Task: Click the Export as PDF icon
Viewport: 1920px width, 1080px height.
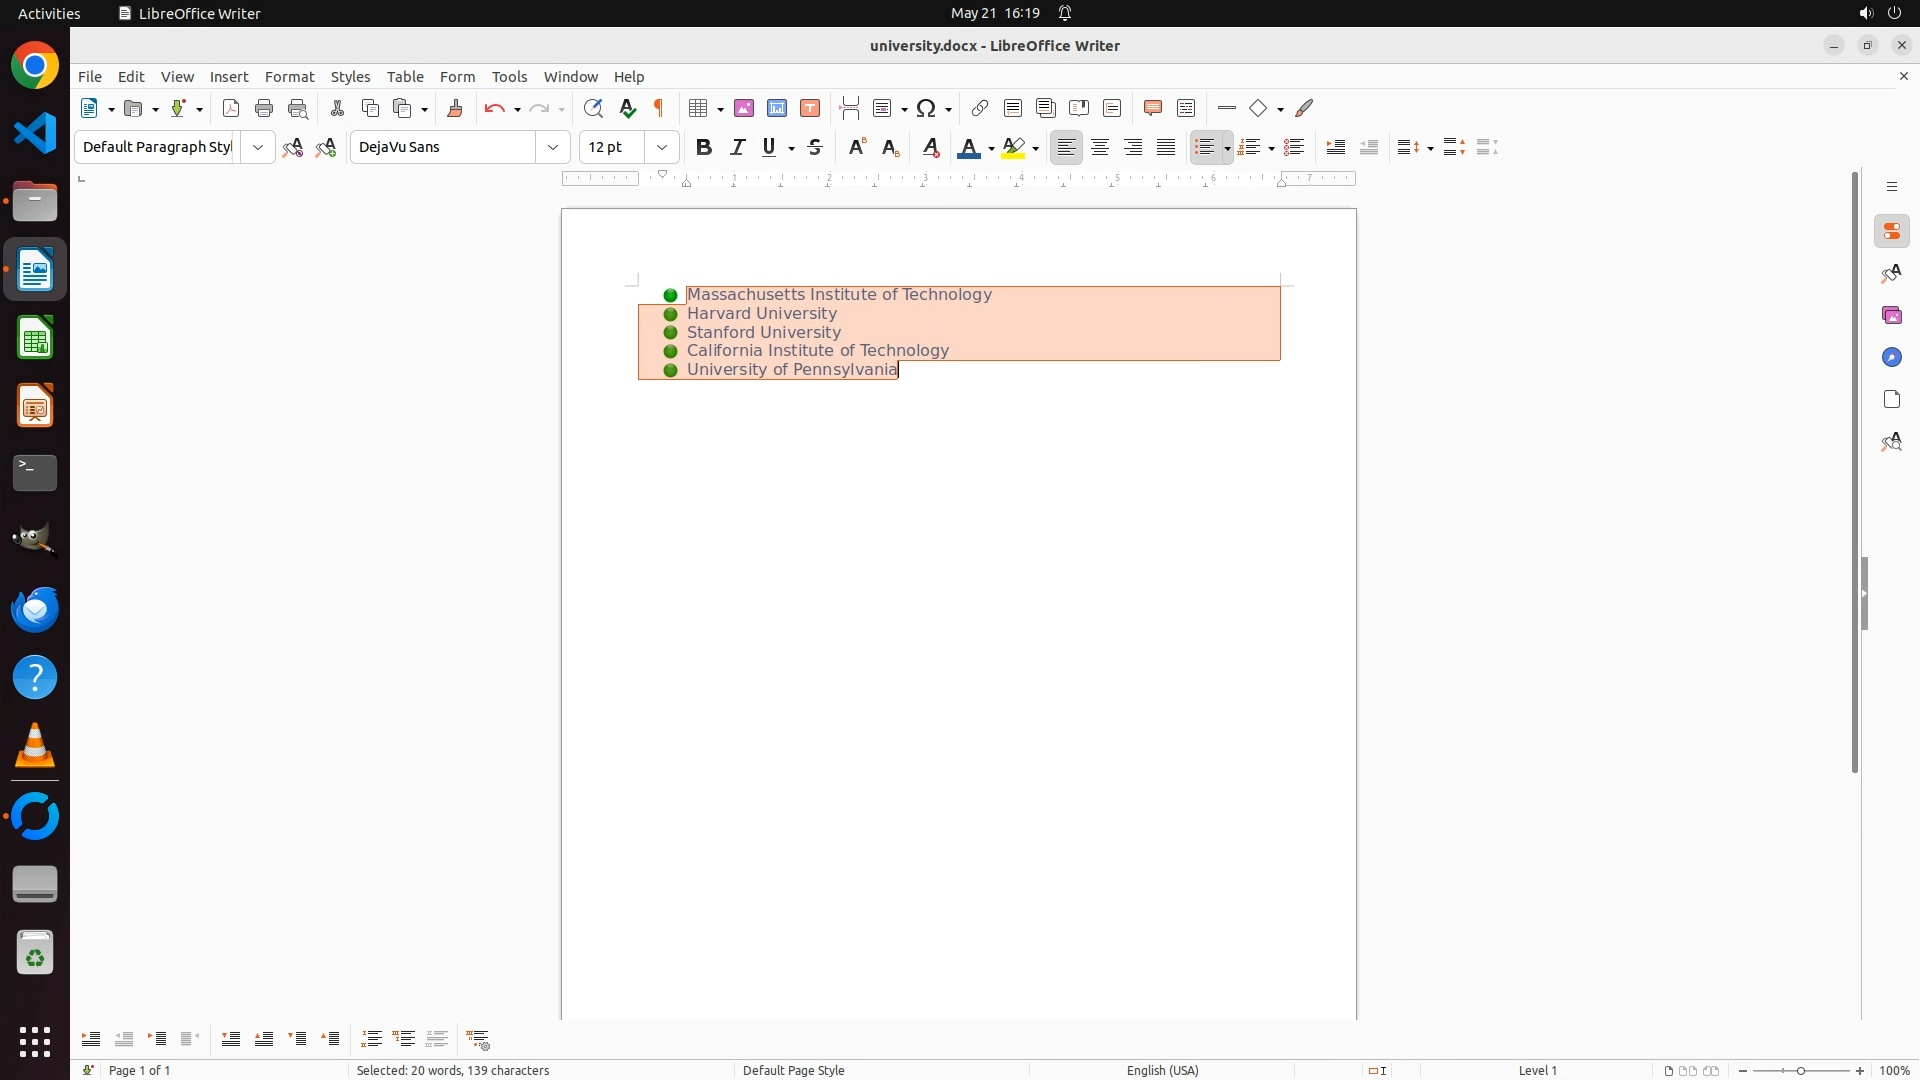Action: pyautogui.click(x=231, y=108)
